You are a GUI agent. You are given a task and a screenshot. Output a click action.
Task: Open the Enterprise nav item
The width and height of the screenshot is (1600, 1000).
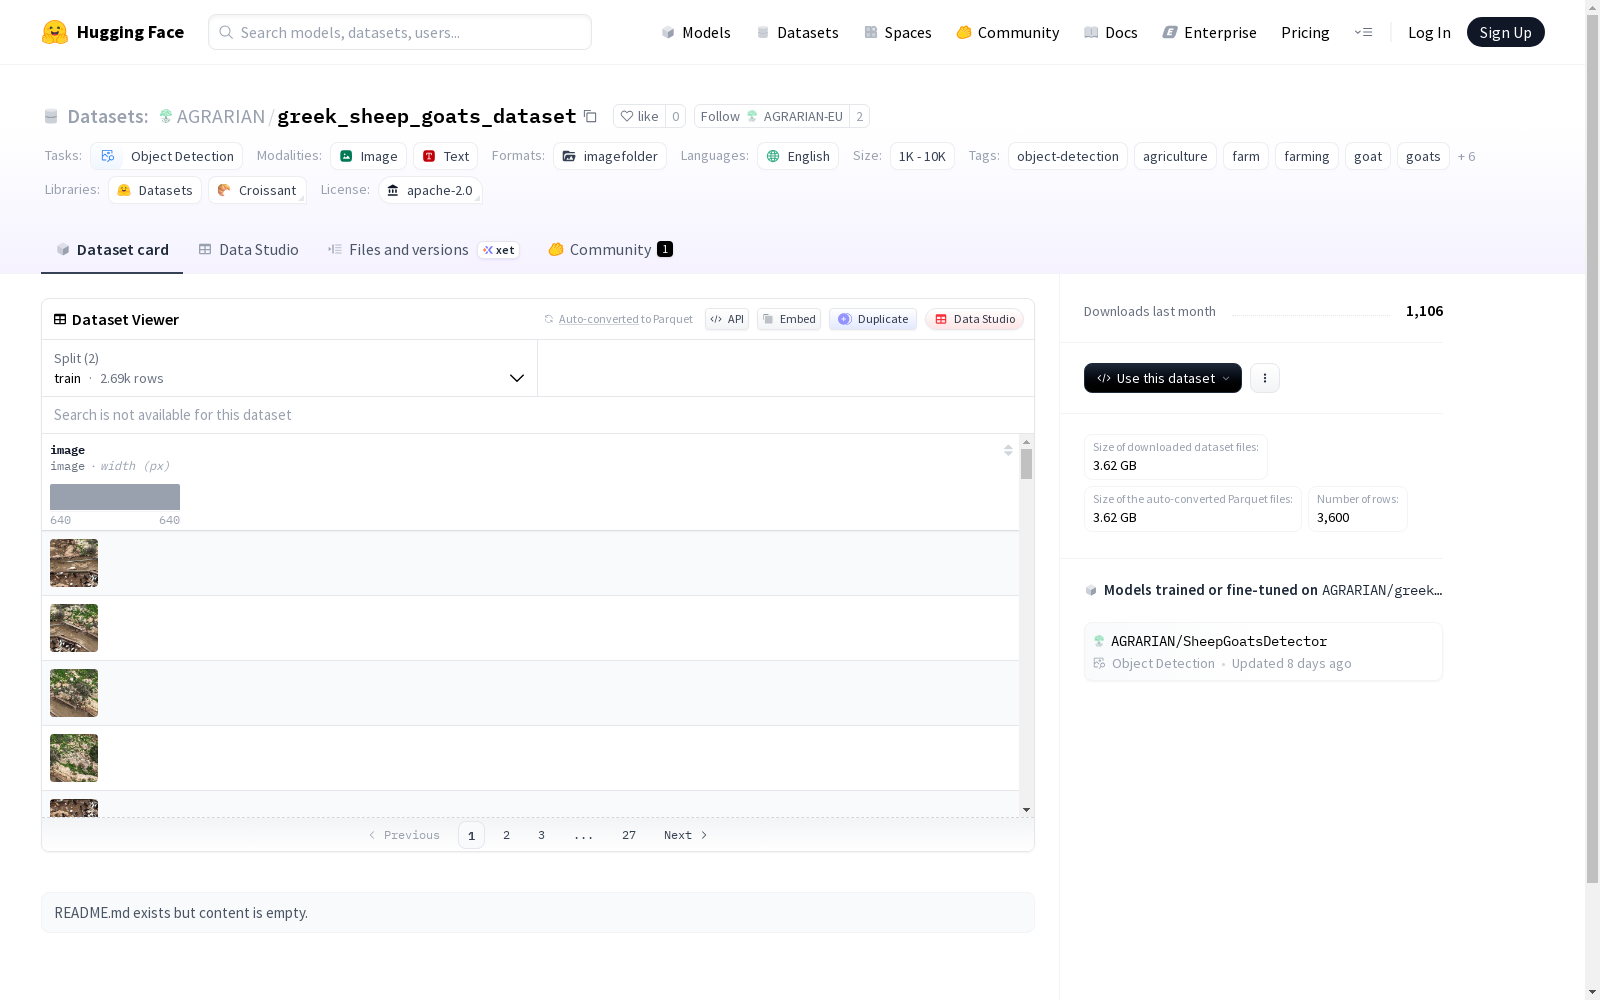[x=1209, y=32]
